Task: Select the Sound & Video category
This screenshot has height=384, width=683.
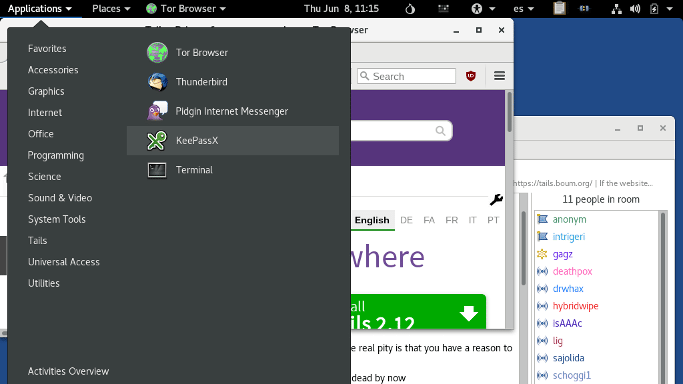Action: (x=60, y=198)
